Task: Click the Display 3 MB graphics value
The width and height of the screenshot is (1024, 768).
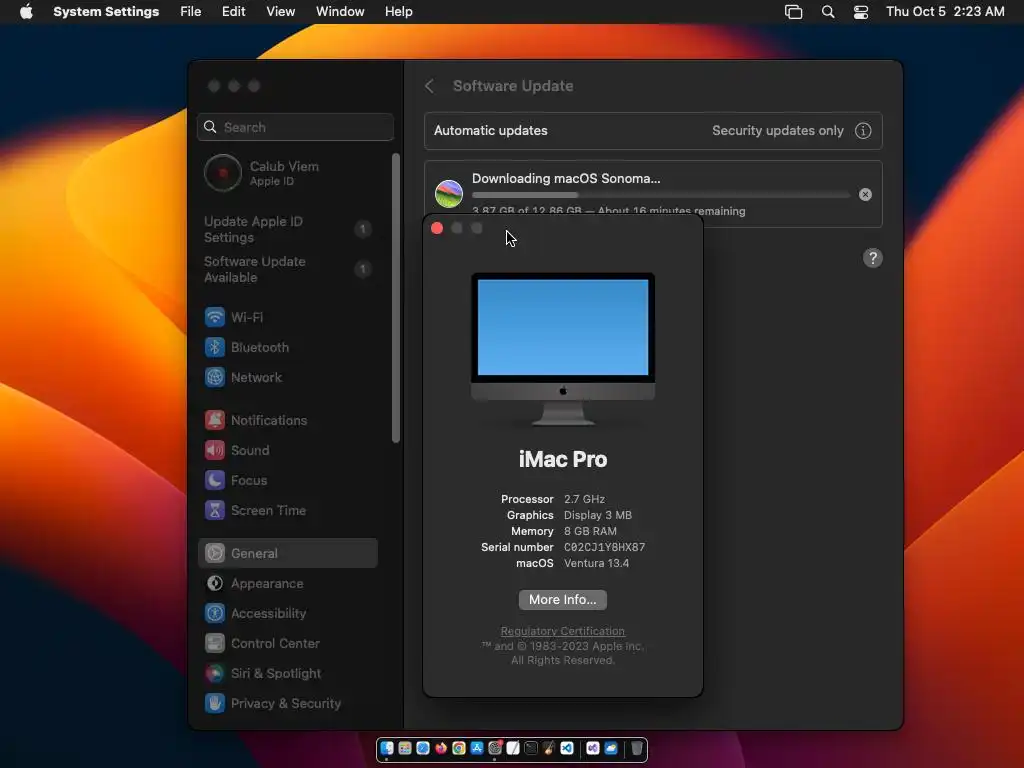Action: tap(598, 515)
